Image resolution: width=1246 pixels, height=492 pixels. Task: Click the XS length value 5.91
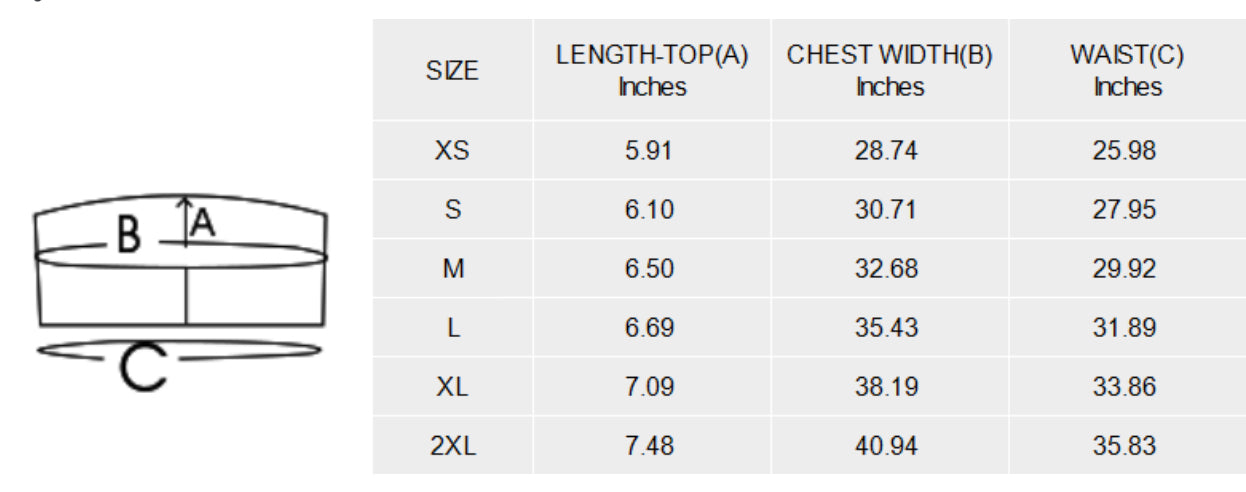click(650, 151)
